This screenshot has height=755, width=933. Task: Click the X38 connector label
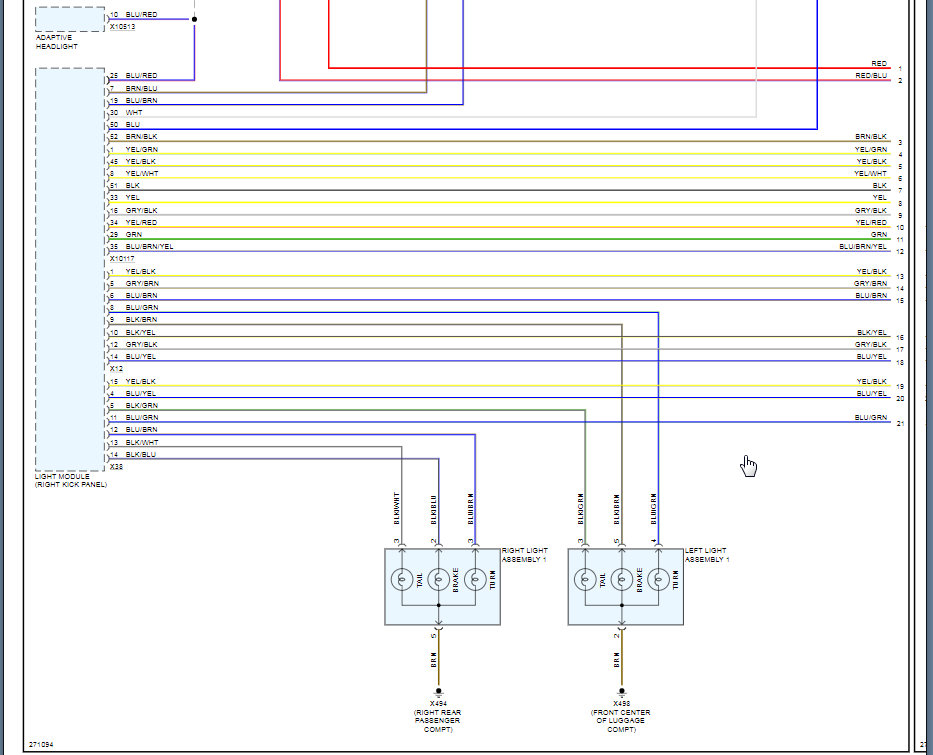116,467
